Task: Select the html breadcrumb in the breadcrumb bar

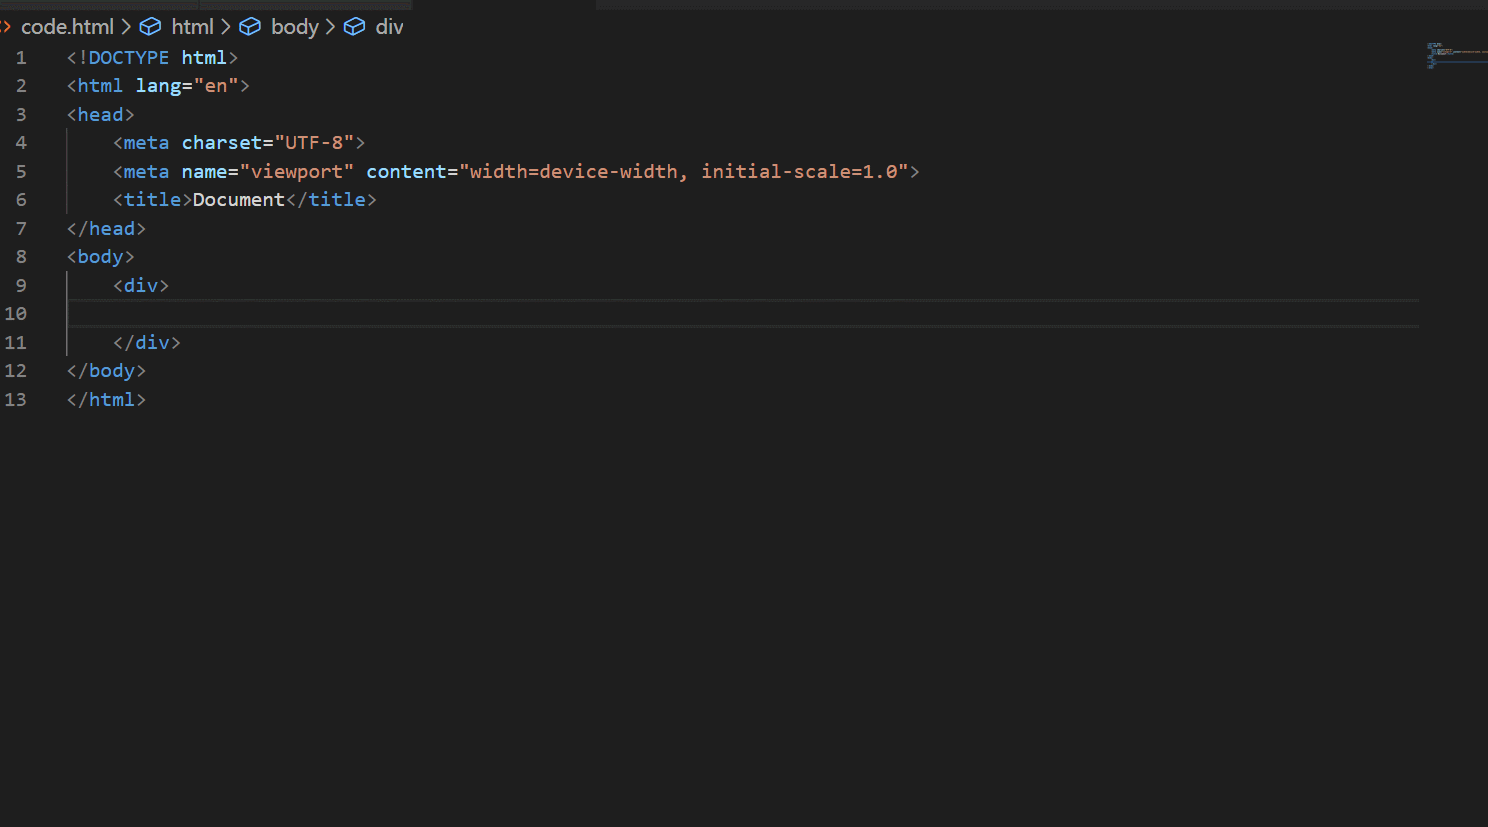Action: [x=191, y=26]
